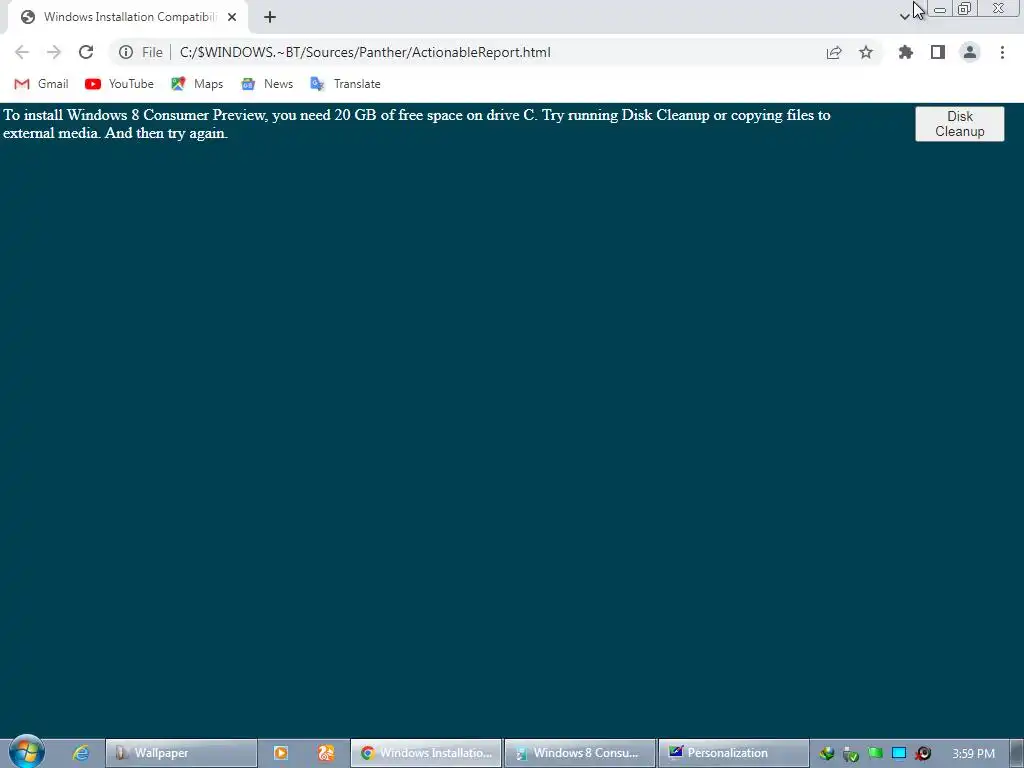Go back using the back arrow
Image resolution: width=1024 pixels, height=768 pixels.
click(x=22, y=52)
